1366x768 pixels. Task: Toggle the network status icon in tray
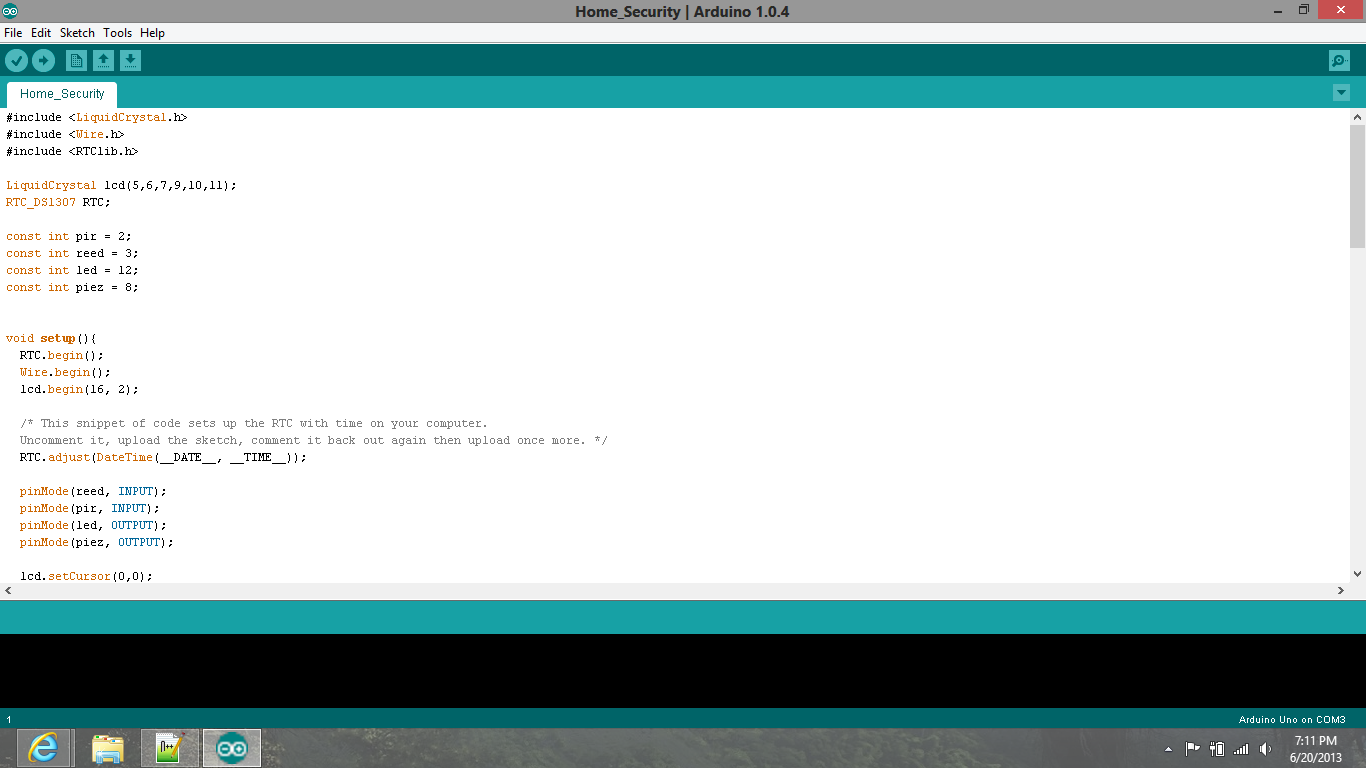click(1240, 747)
